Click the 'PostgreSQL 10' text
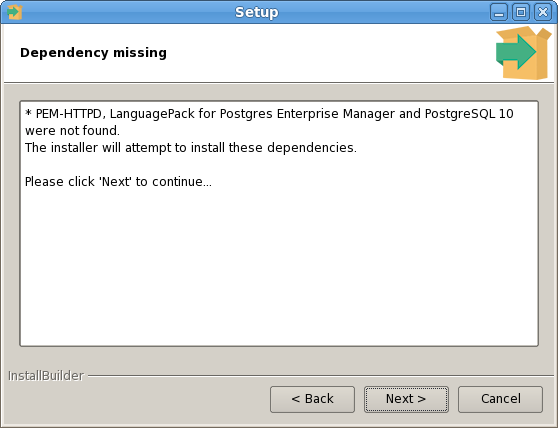Viewport: 558px width, 428px height. click(469, 114)
